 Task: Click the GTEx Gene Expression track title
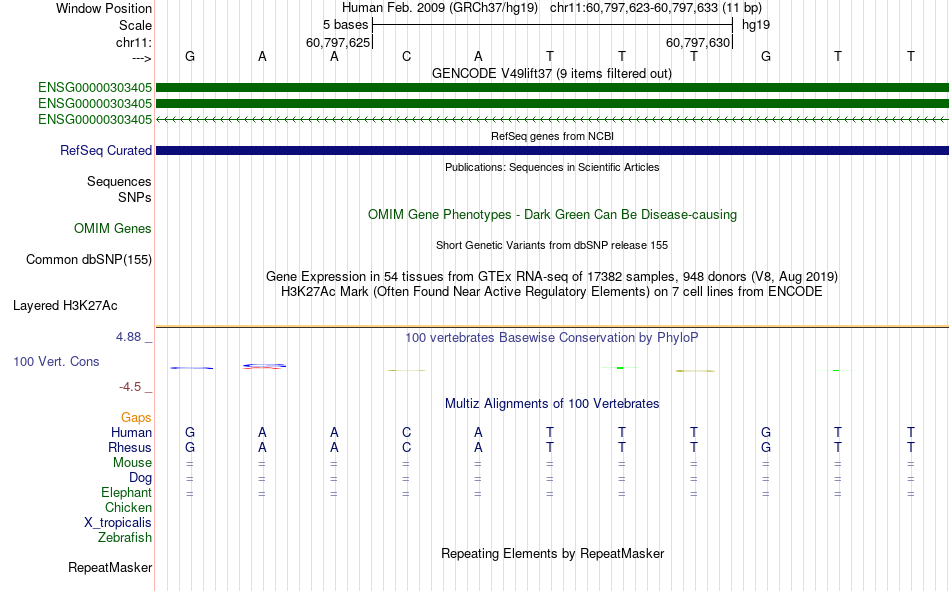[x=552, y=276]
